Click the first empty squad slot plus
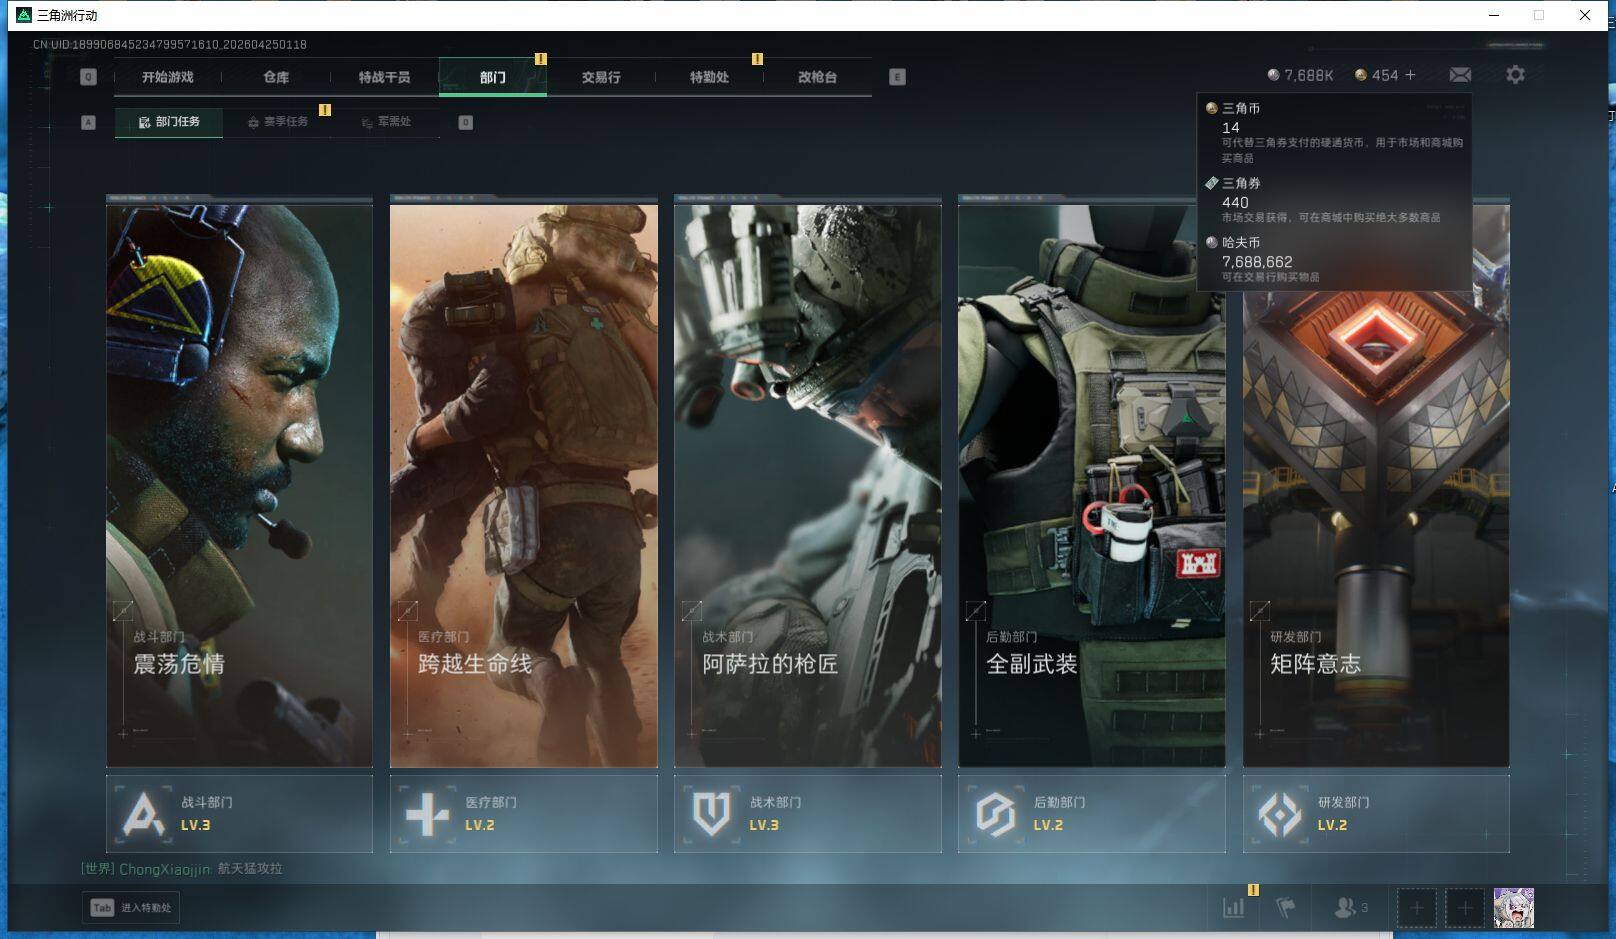1616x939 pixels. click(x=1417, y=908)
